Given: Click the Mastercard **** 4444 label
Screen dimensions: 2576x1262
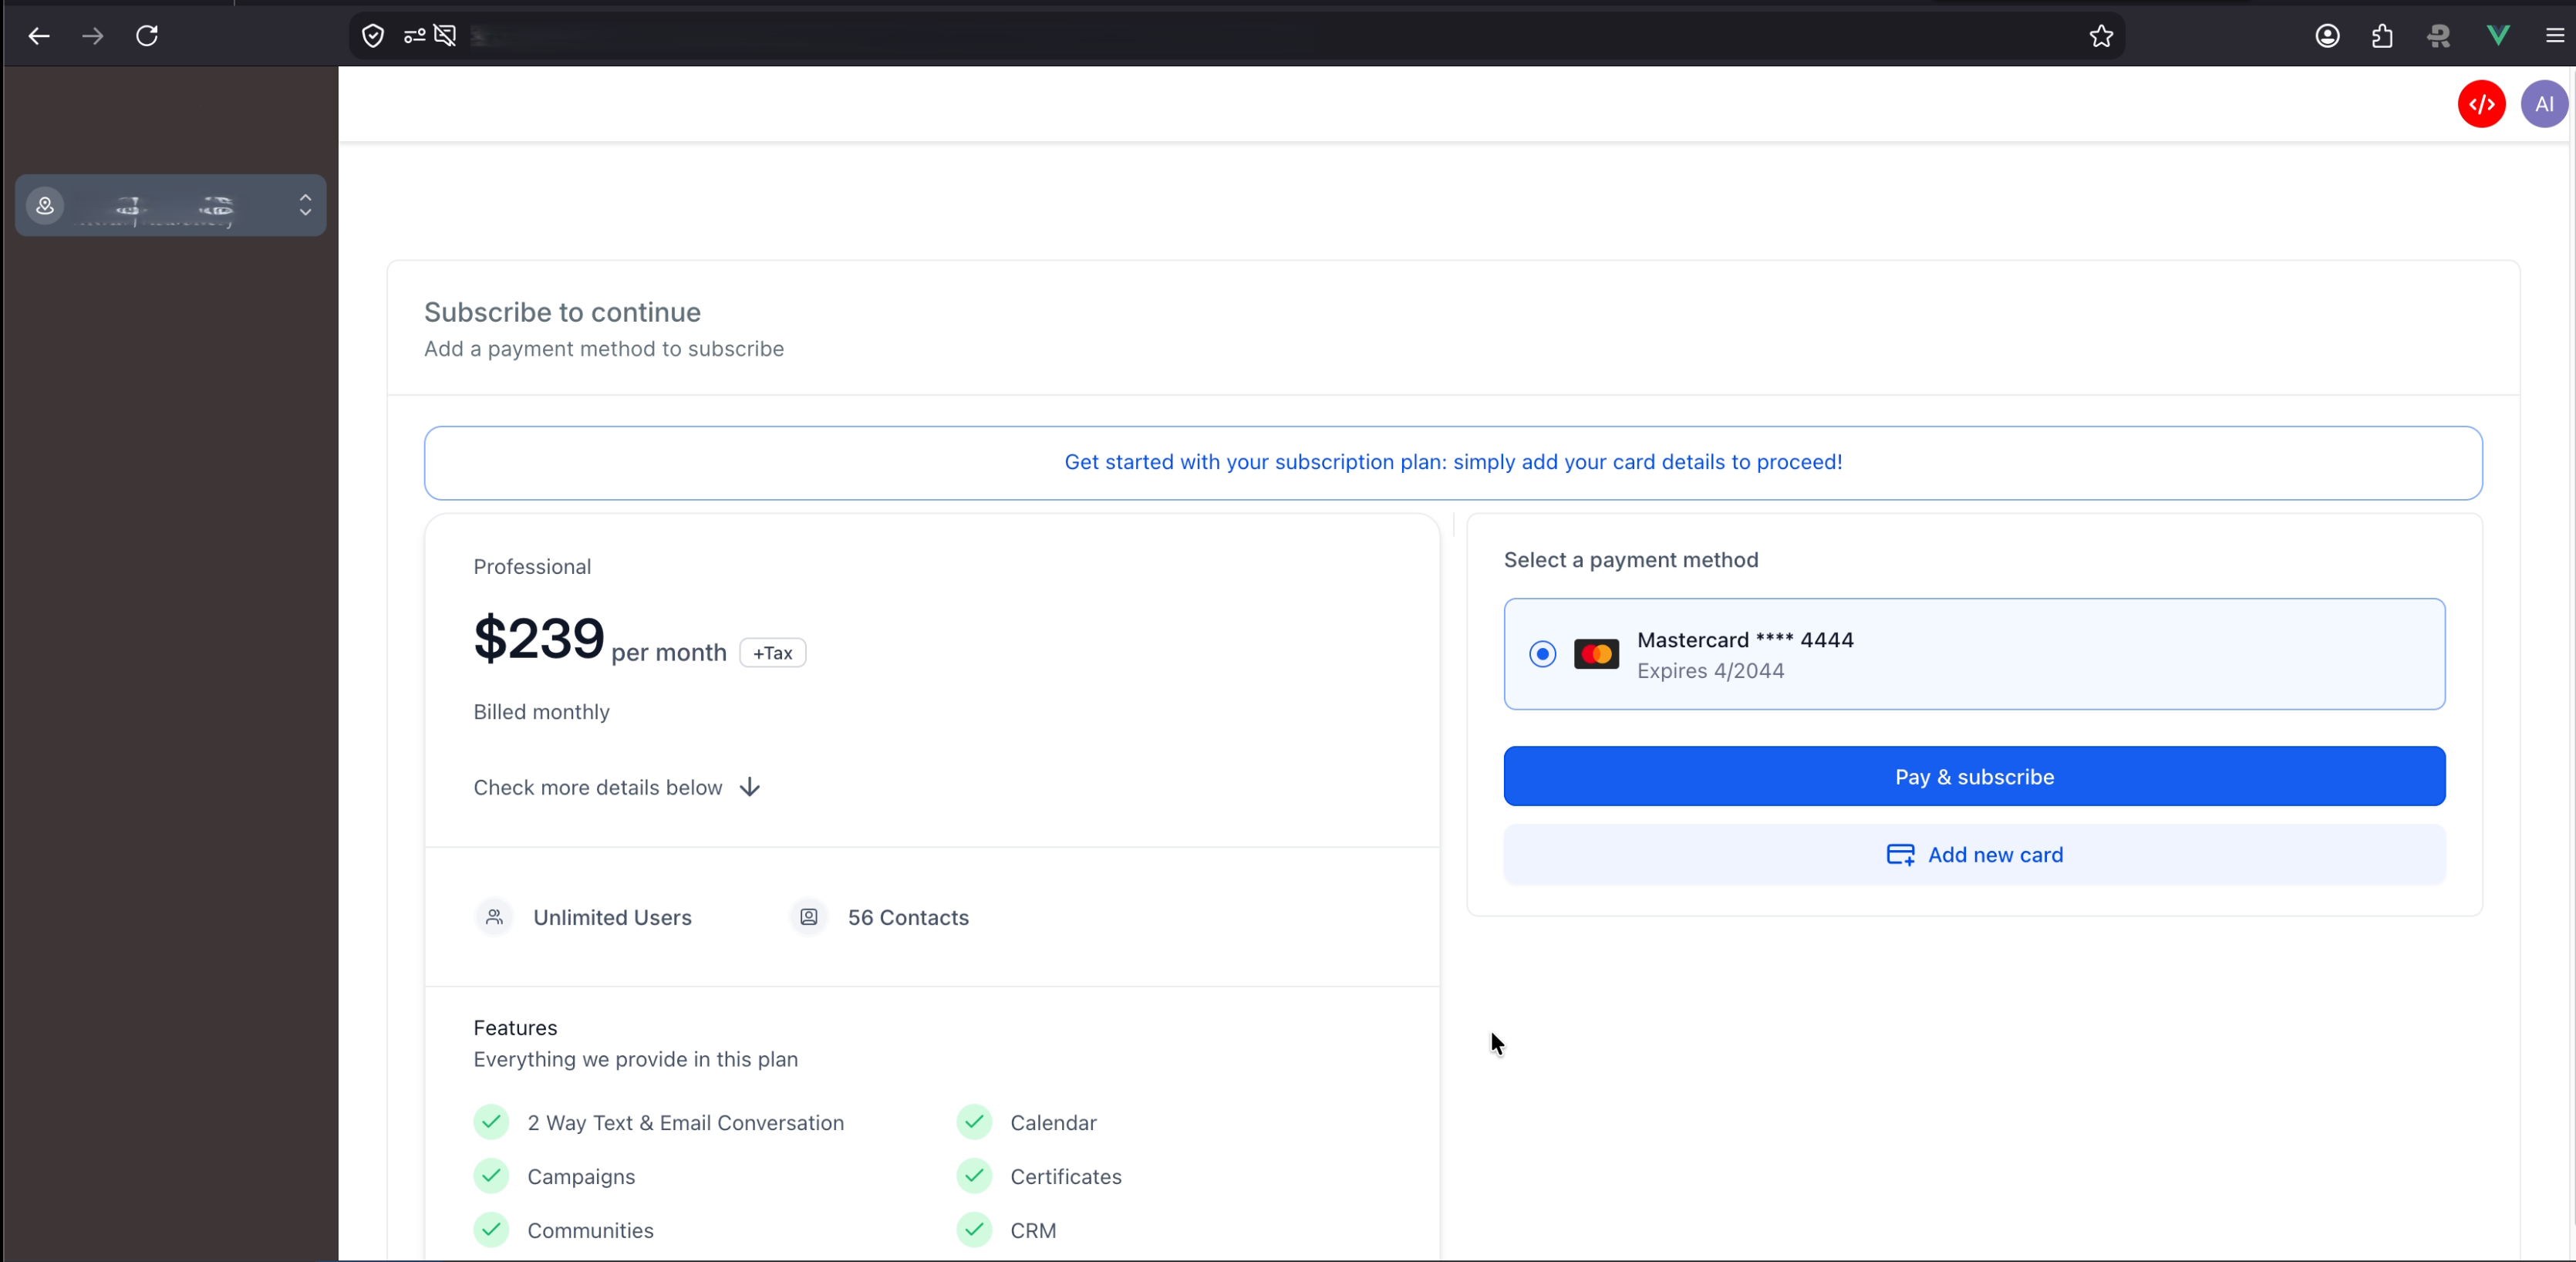Looking at the screenshot, I should coord(1745,640).
